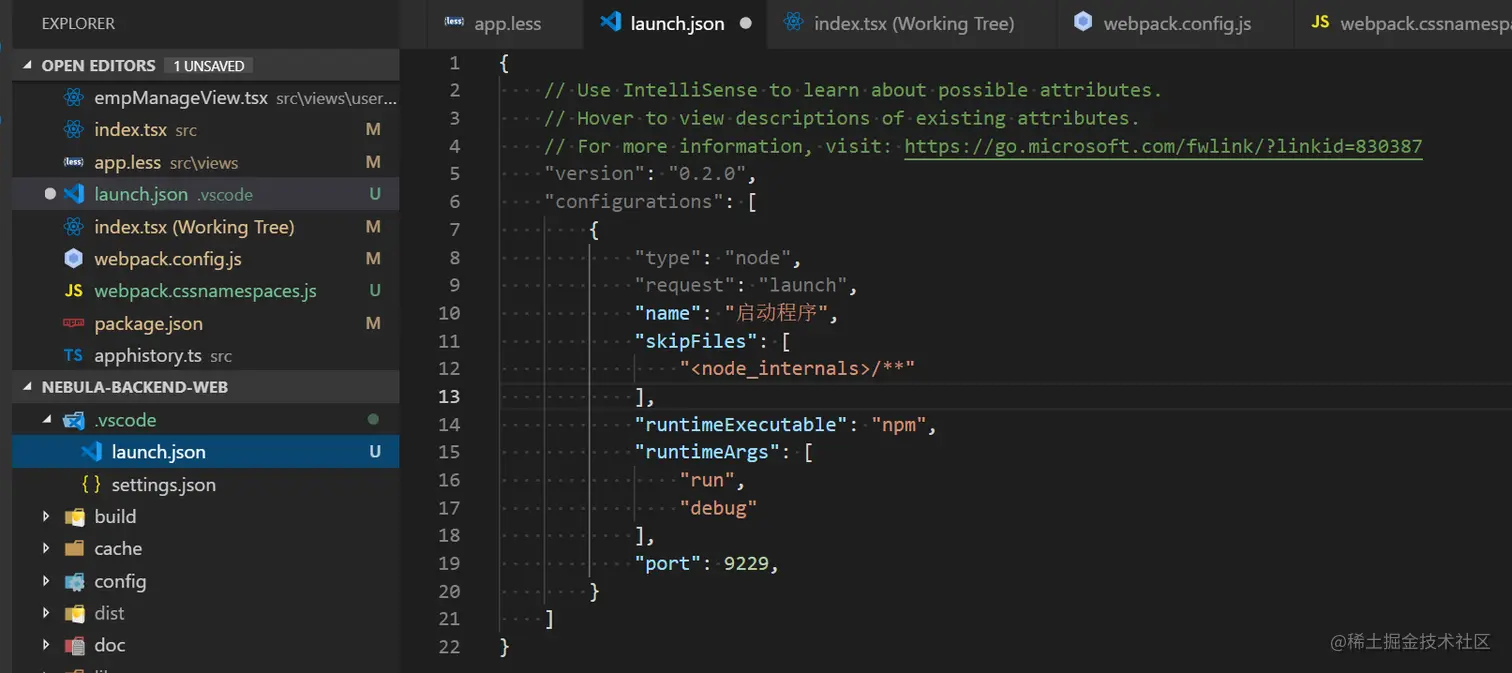Click the "runtimeExecutable" key in editor
This screenshot has width=1512, height=673.
click(742, 424)
